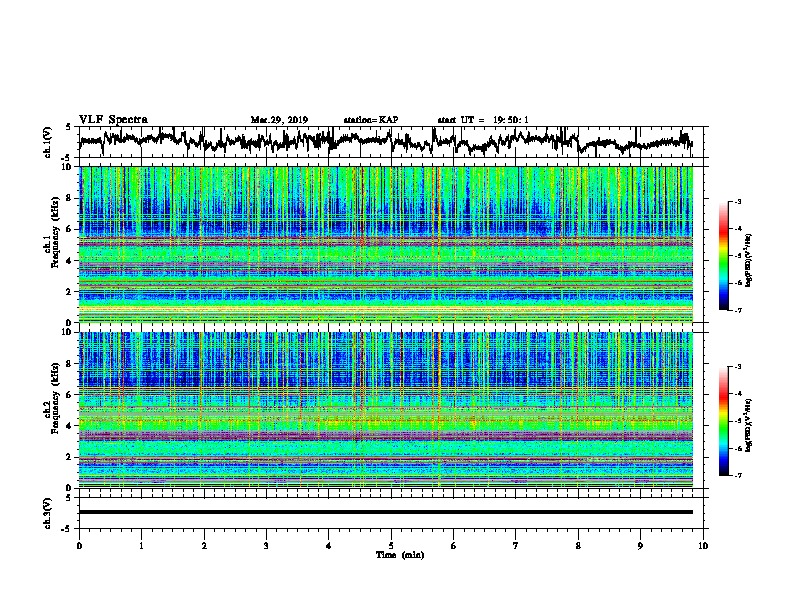Click the ch.1 PSD color scale bar
This screenshot has width=792, height=612.
point(723,256)
